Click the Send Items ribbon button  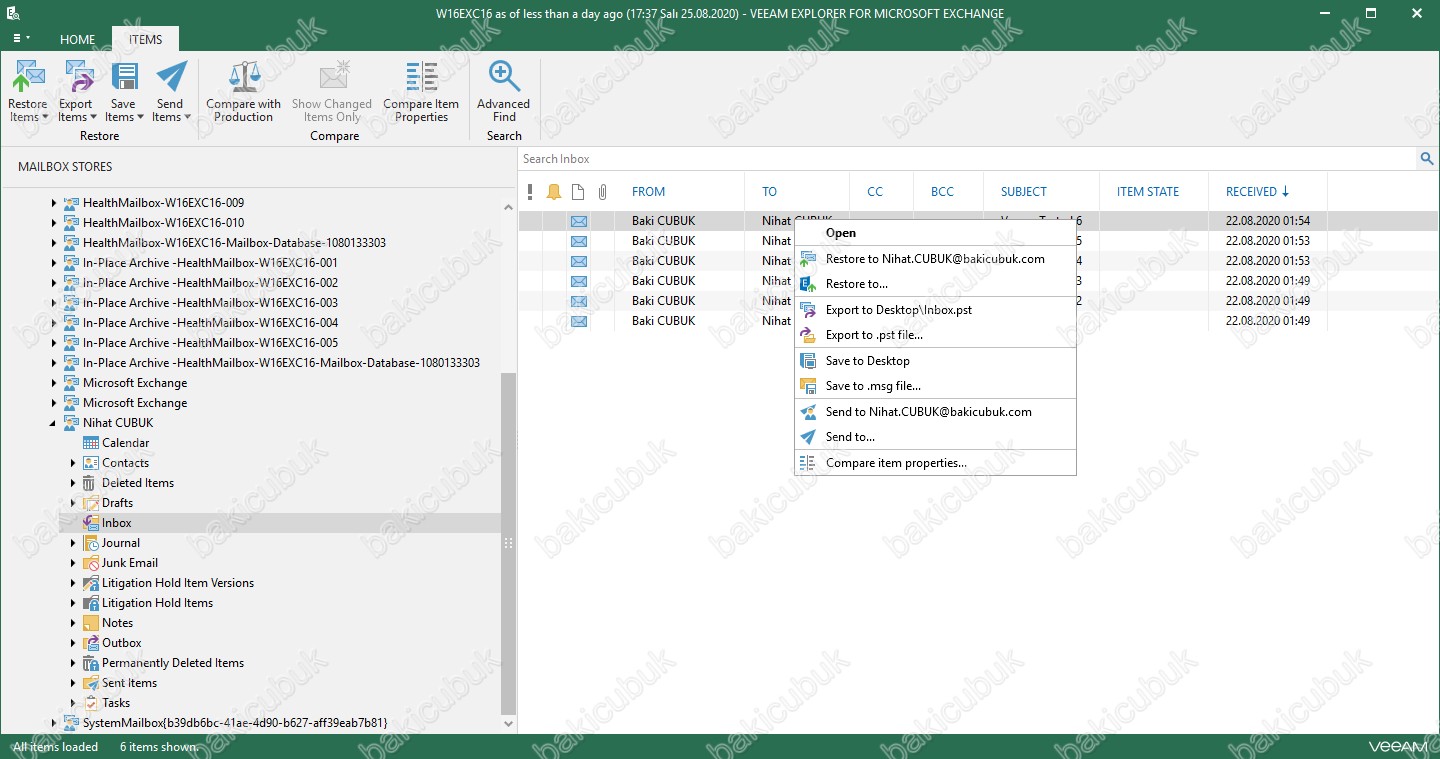[170, 91]
